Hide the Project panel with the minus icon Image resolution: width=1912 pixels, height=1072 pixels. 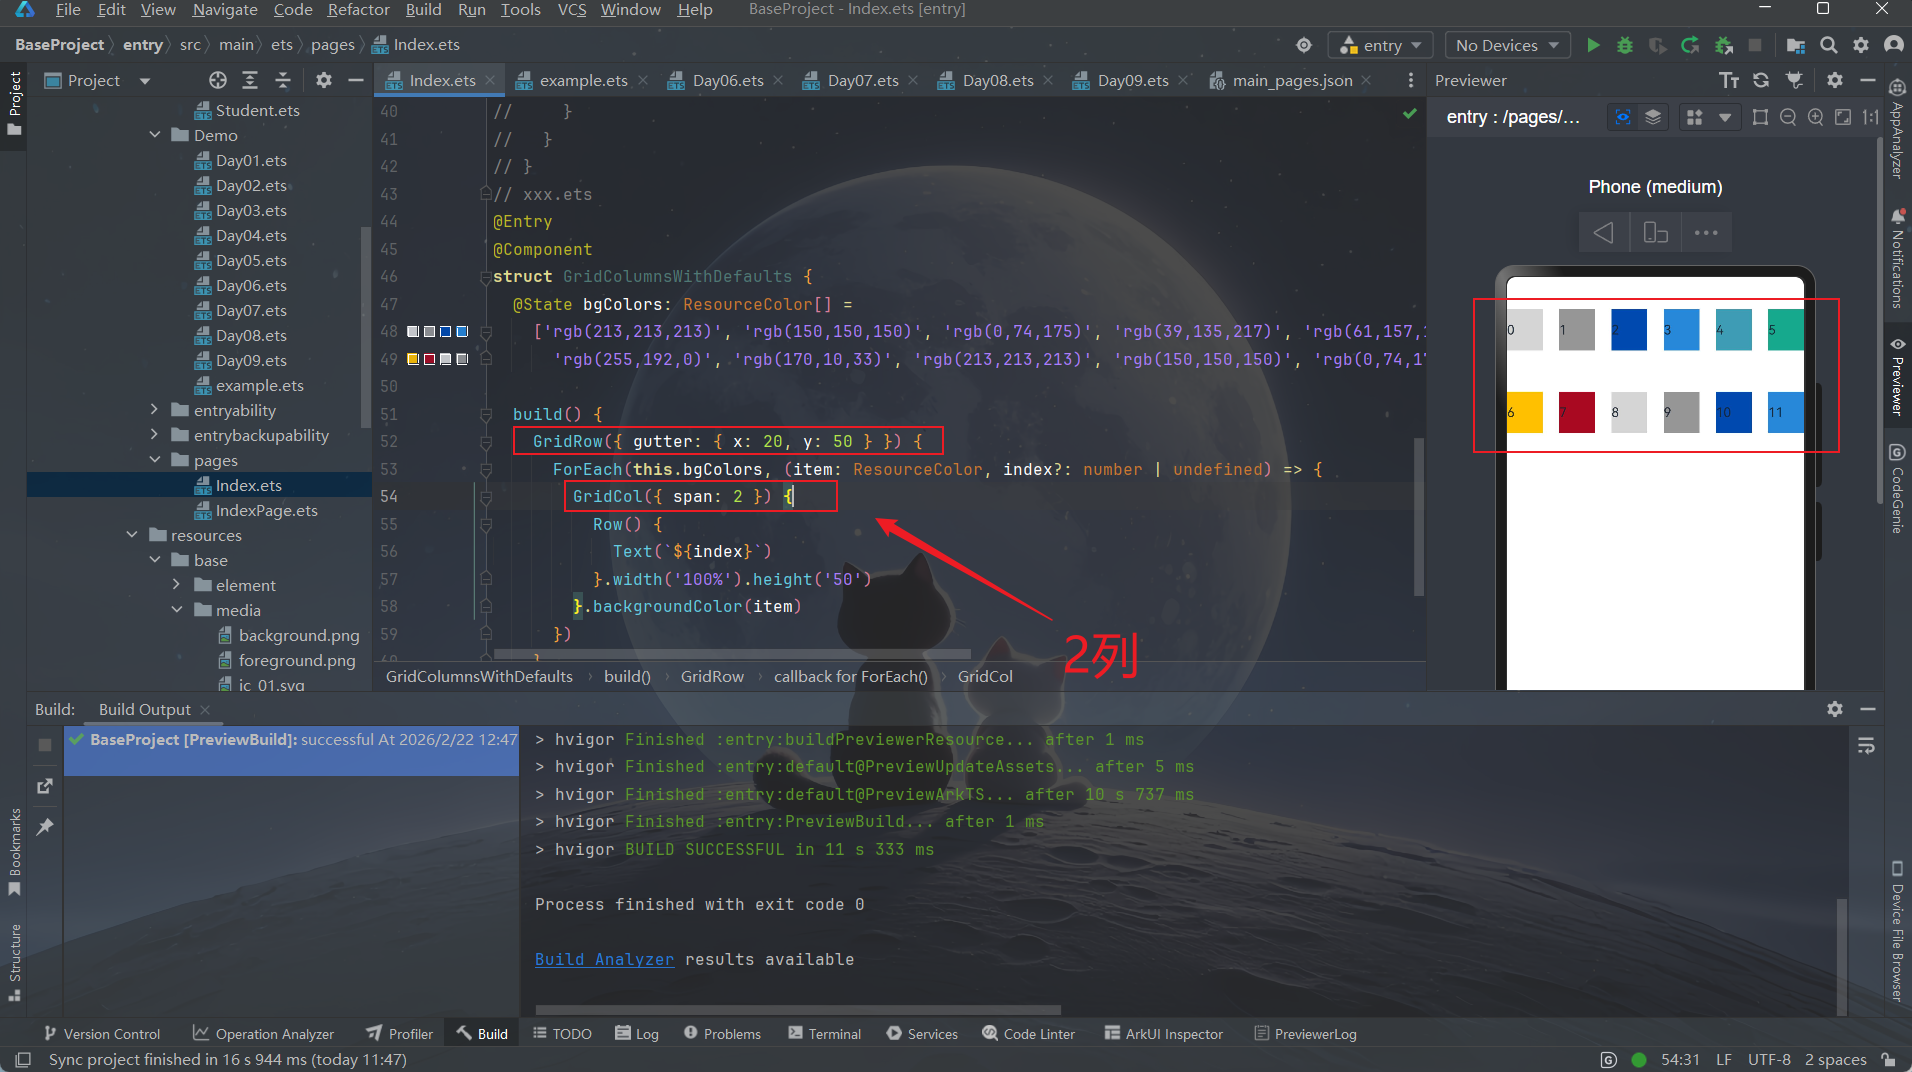point(355,80)
